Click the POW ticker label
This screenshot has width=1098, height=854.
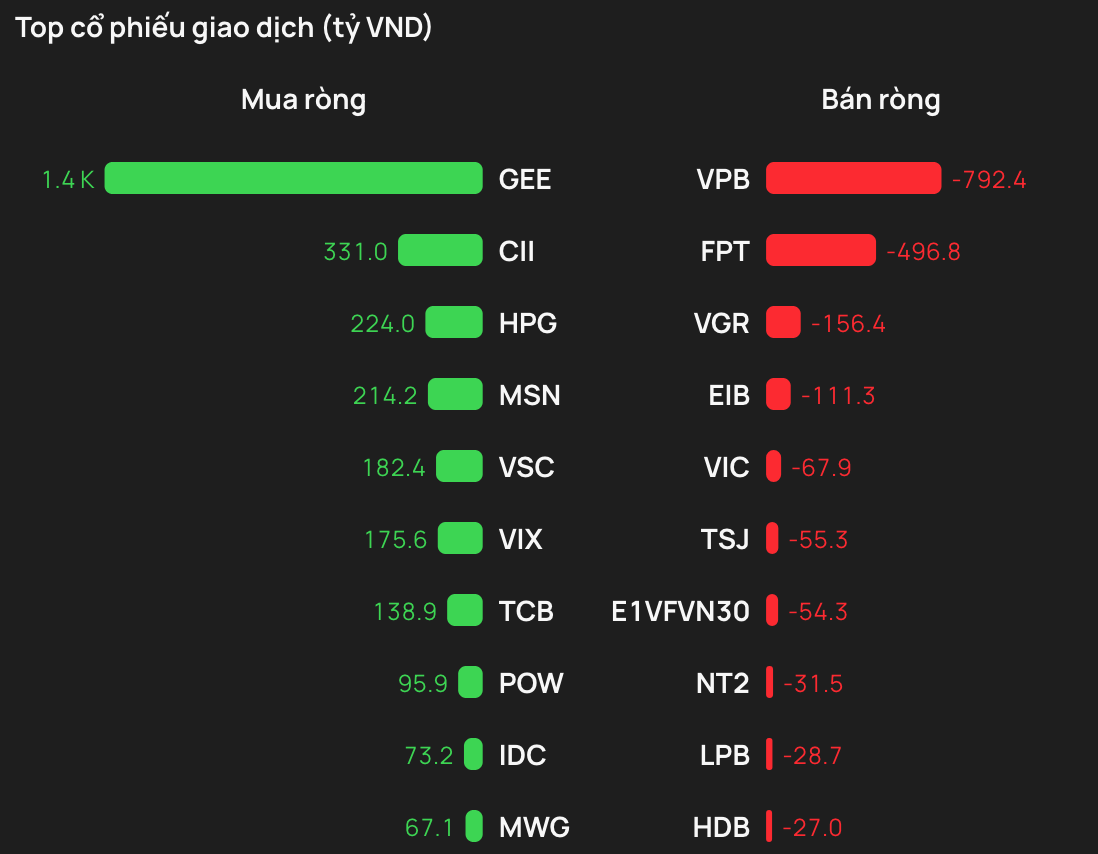pyautogui.click(x=531, y=683)
